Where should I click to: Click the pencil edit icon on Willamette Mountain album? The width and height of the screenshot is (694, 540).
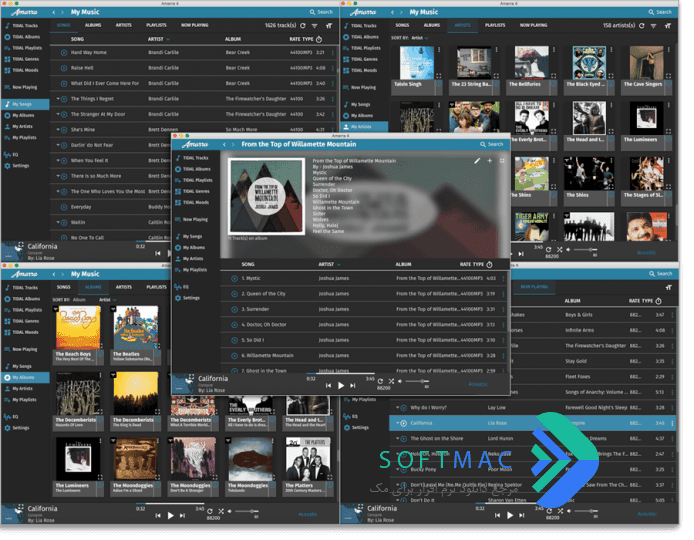477,161
